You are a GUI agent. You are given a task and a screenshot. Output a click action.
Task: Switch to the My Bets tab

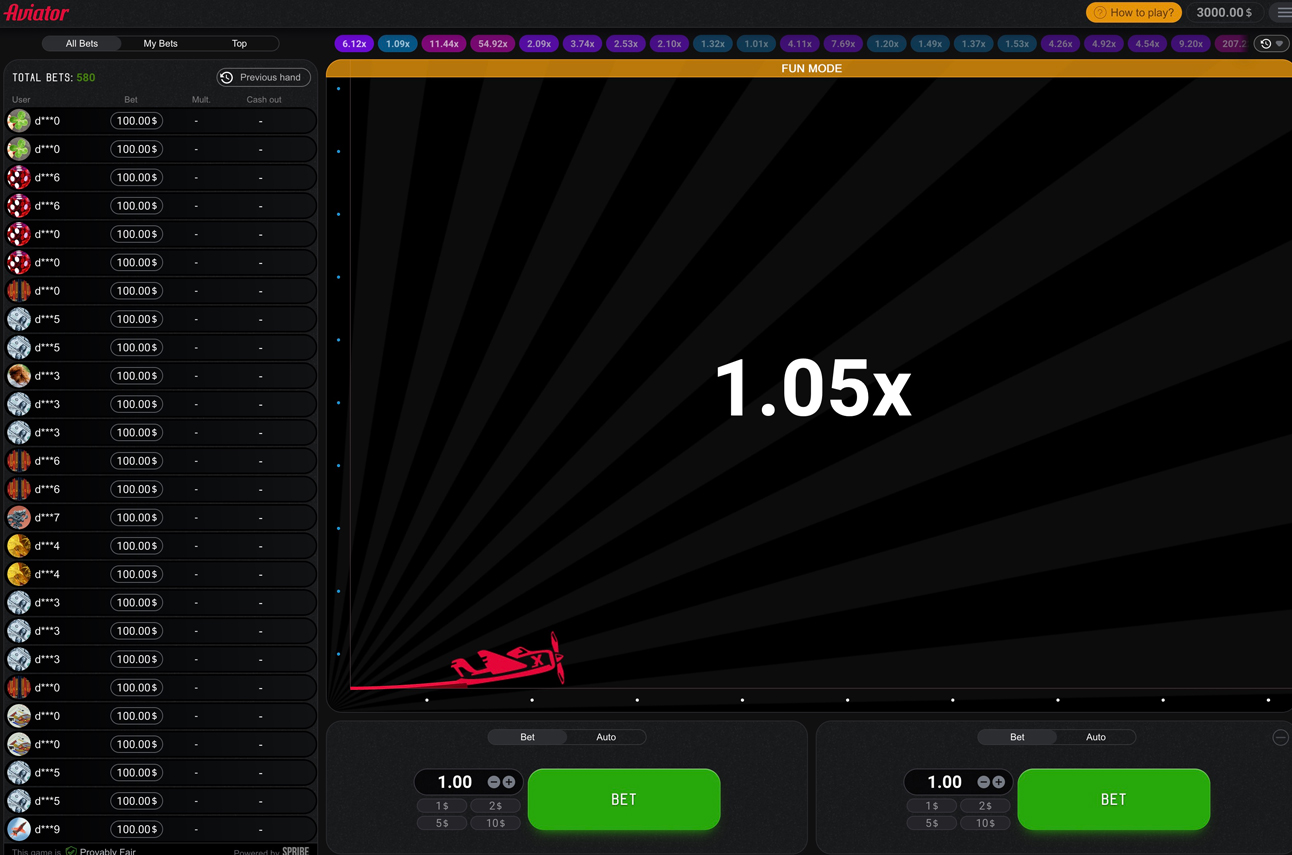[x=160, y=44]
